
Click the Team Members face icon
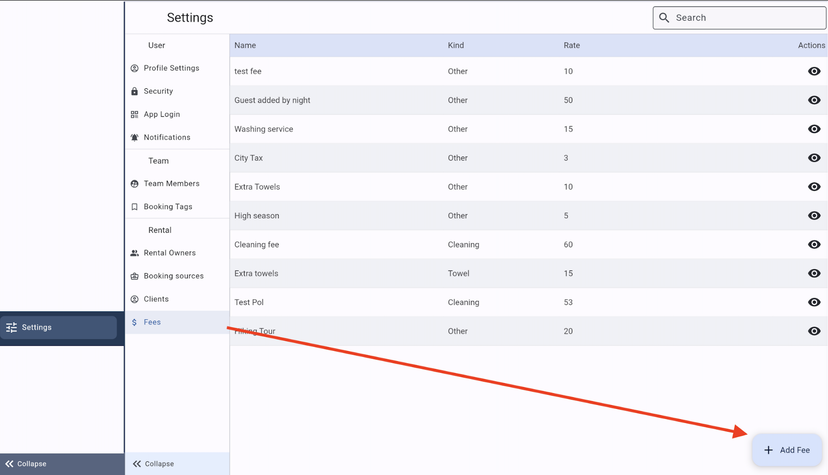(134, 184)
